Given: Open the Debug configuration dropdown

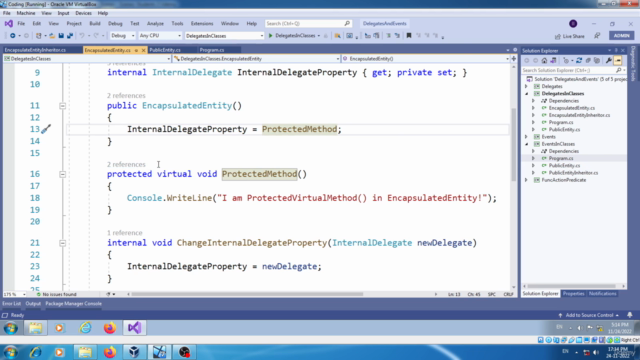Looking at the screenshot, I should point(122,36).
